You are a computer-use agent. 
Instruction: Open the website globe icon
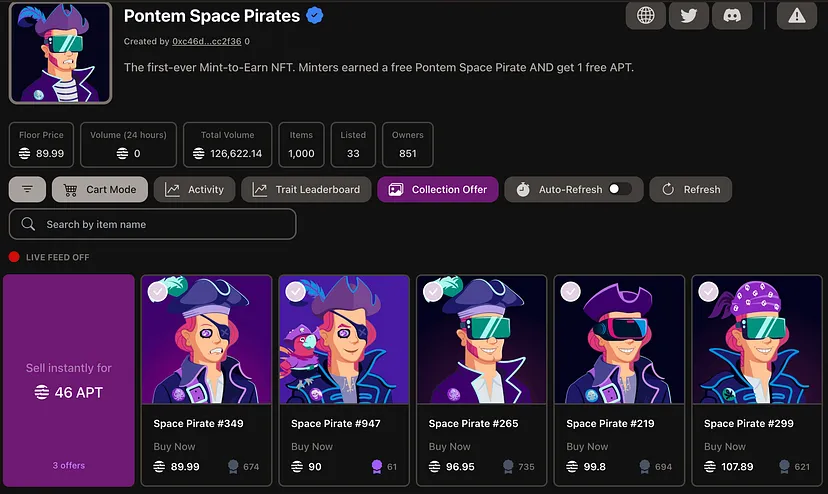click(x=645, y=16)
